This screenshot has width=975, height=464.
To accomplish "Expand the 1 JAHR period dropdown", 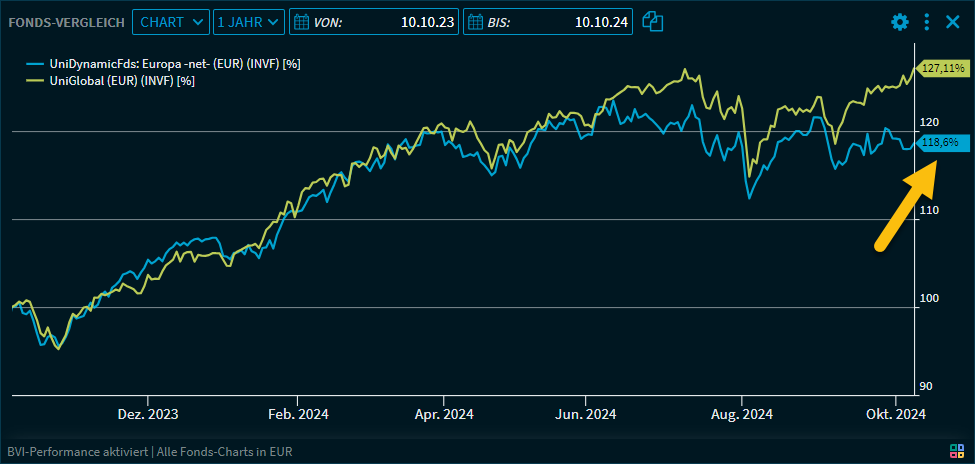I will click(x=248, y=22).
